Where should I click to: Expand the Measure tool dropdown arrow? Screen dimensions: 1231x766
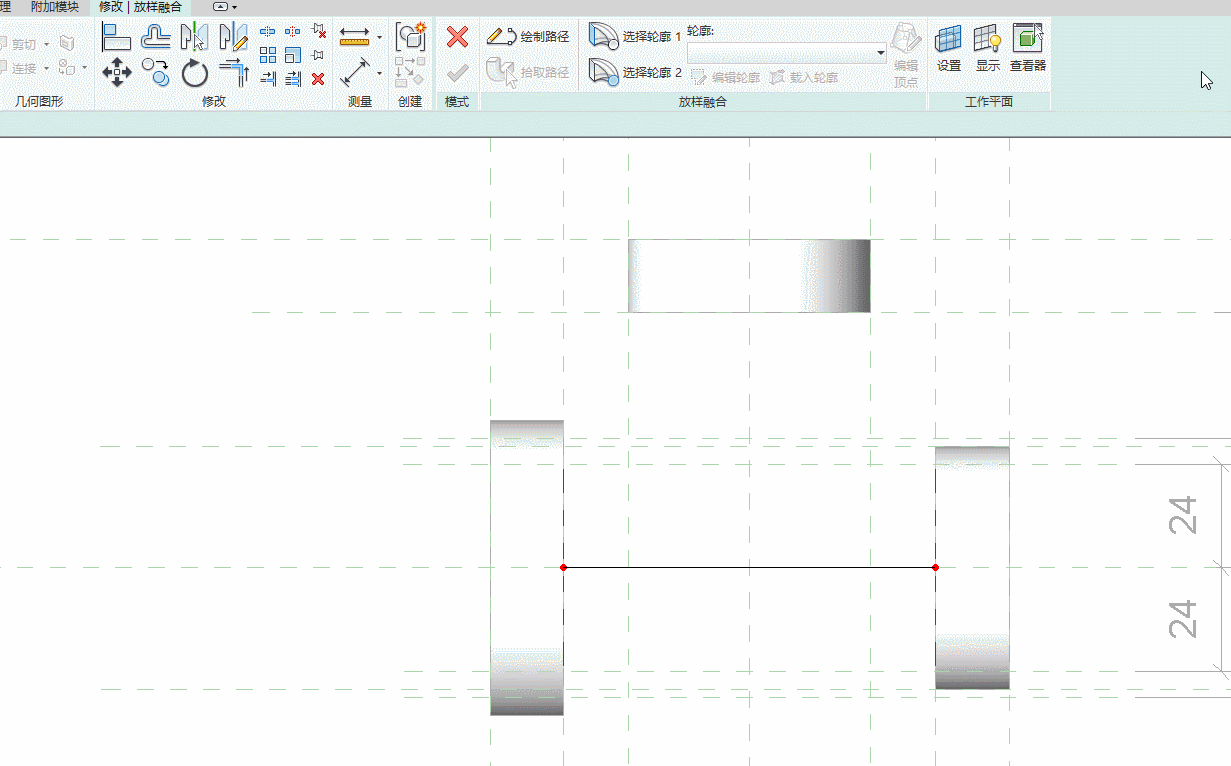(379, 38)
